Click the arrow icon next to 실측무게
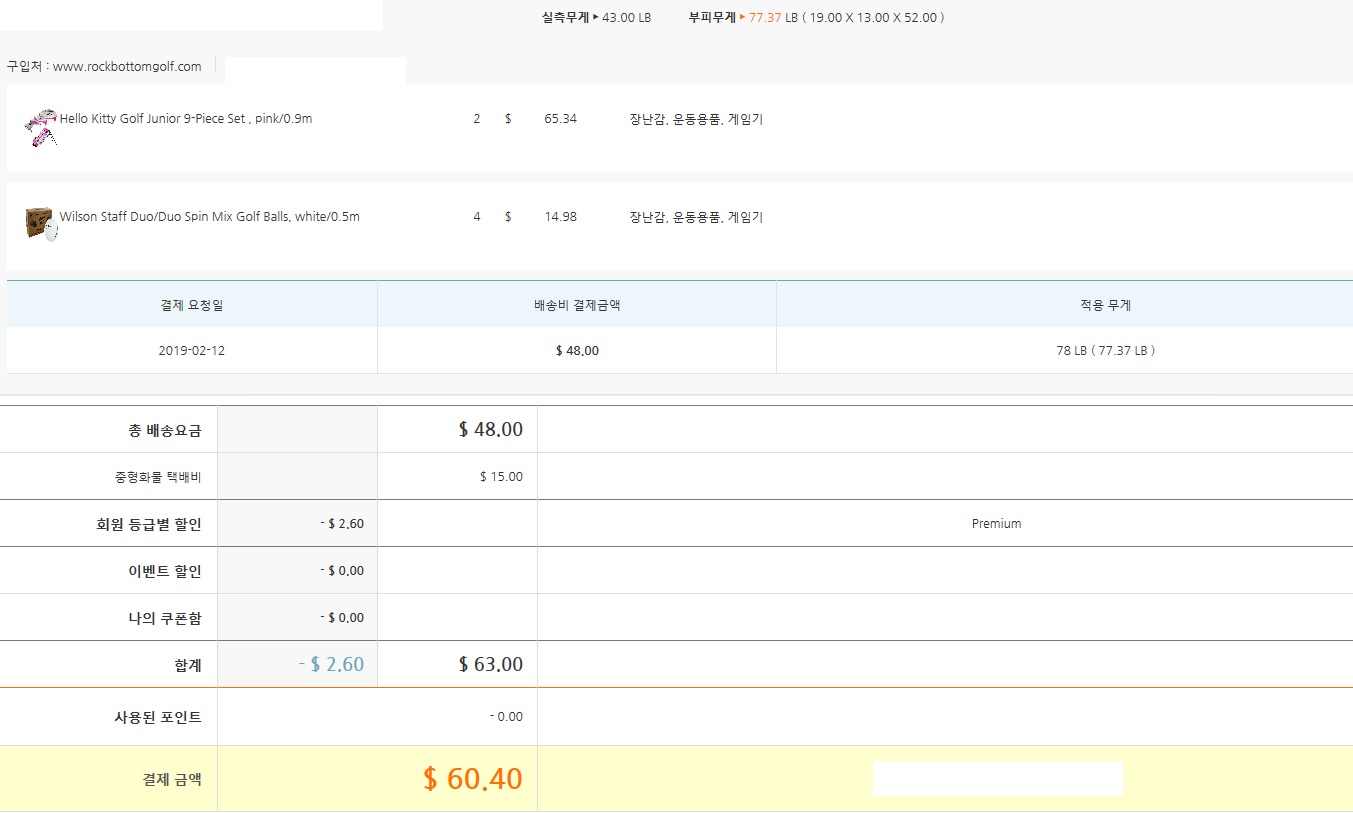 [x=596, y=18]
